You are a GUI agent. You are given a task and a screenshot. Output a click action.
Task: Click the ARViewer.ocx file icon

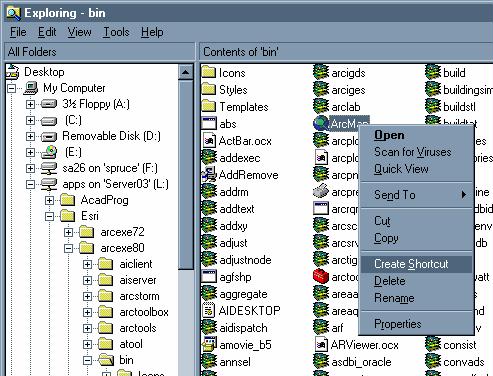[321, 344]
